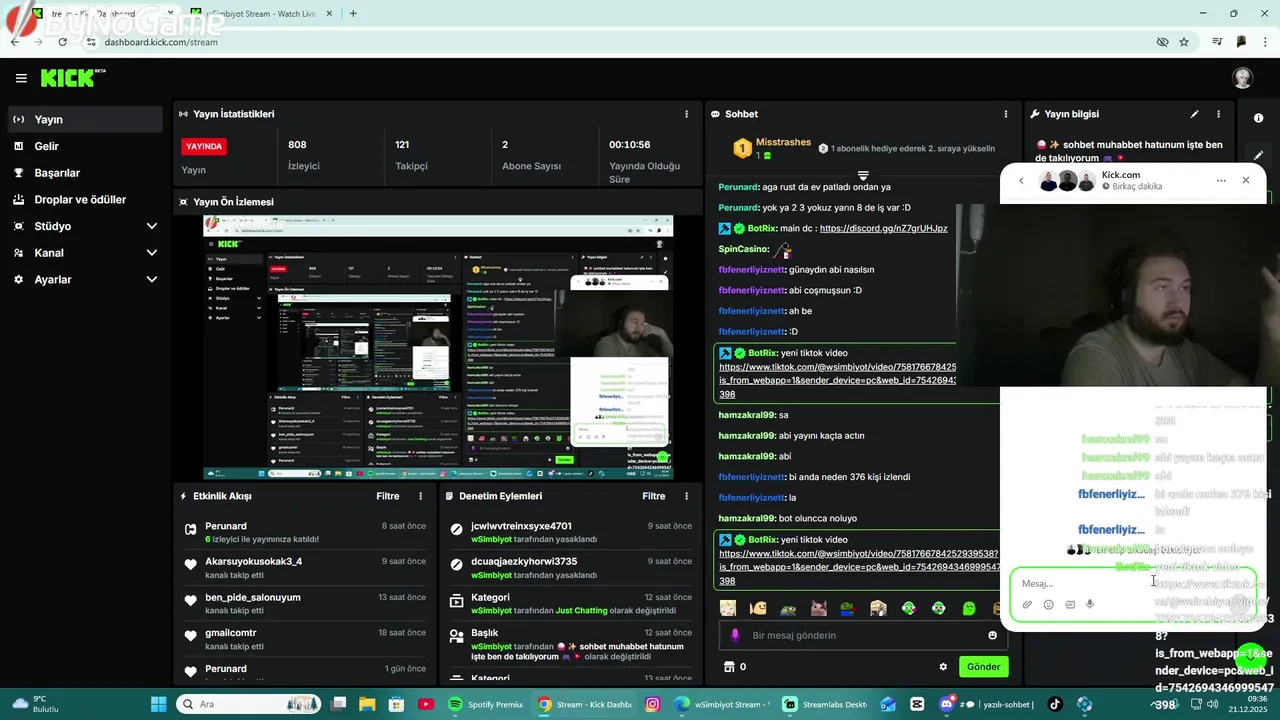Click the pencil icon on the right rail
The width and height of the screenshot is (1280, 720).
click(1258, 155)
